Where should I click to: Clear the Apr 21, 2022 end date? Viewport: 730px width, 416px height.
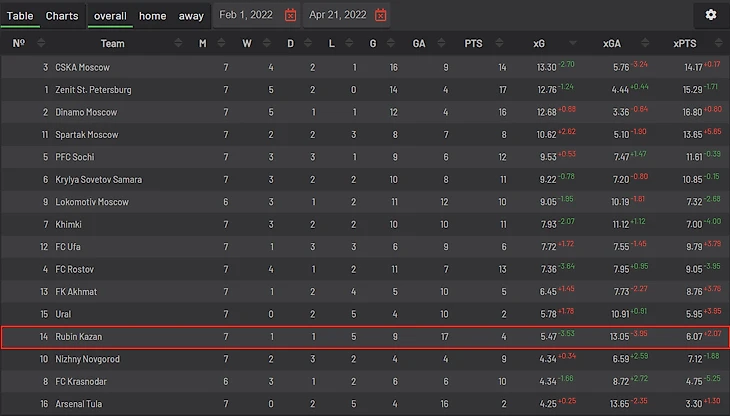(380, 15)
